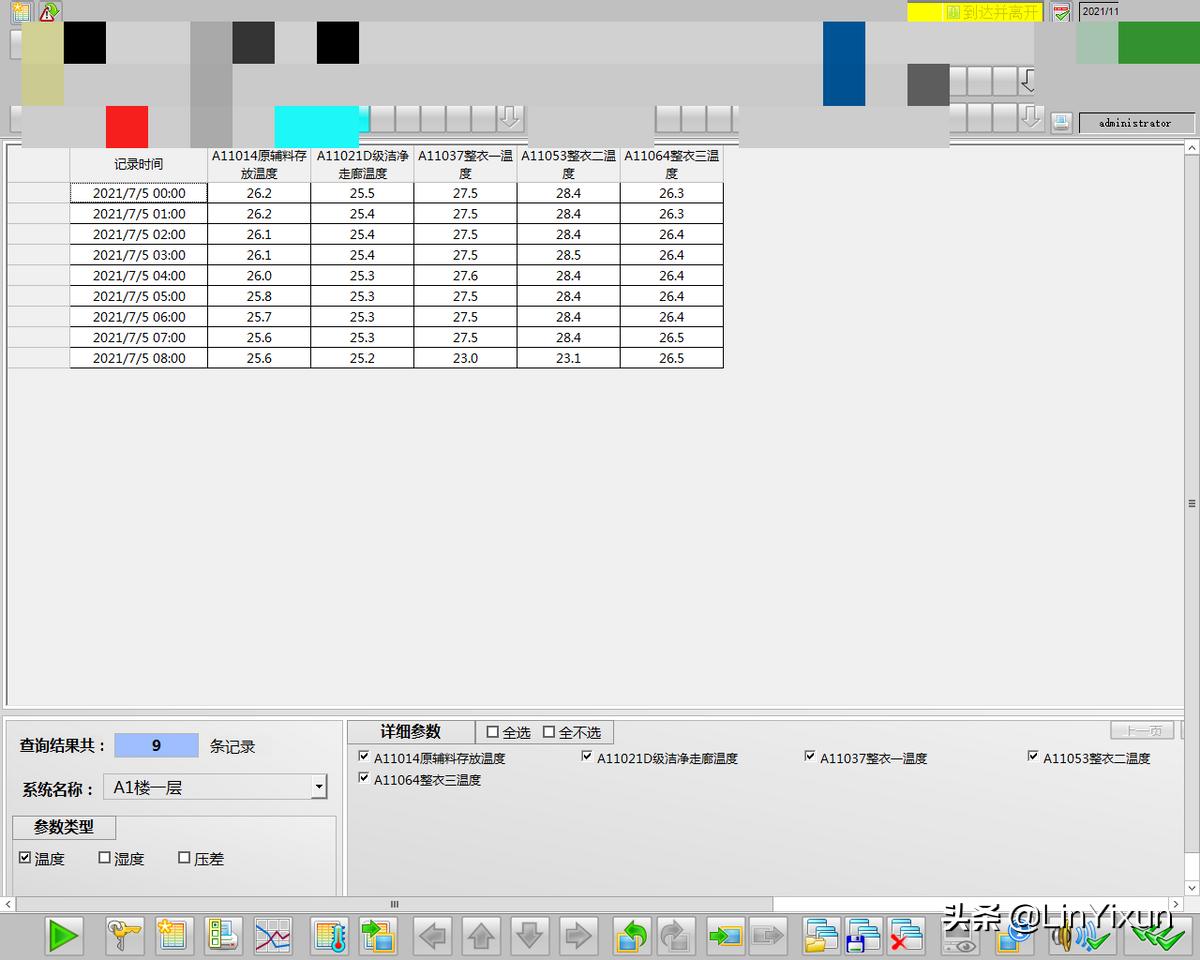Check the 全选 select-all option

pos(492,732)
